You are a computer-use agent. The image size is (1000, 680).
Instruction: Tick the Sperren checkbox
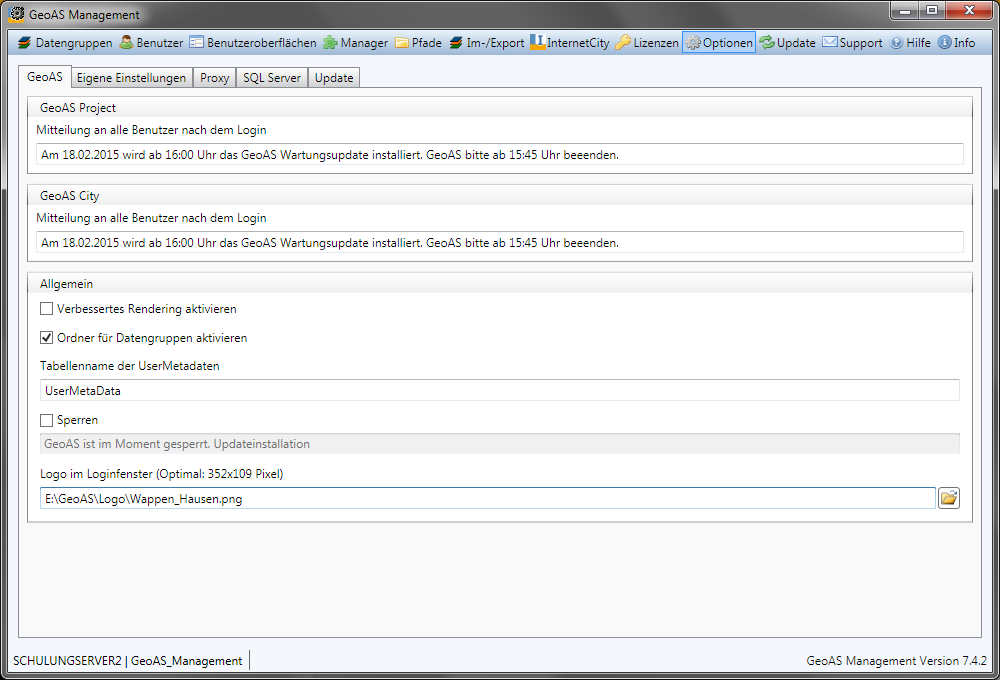[x=47, y=420]
